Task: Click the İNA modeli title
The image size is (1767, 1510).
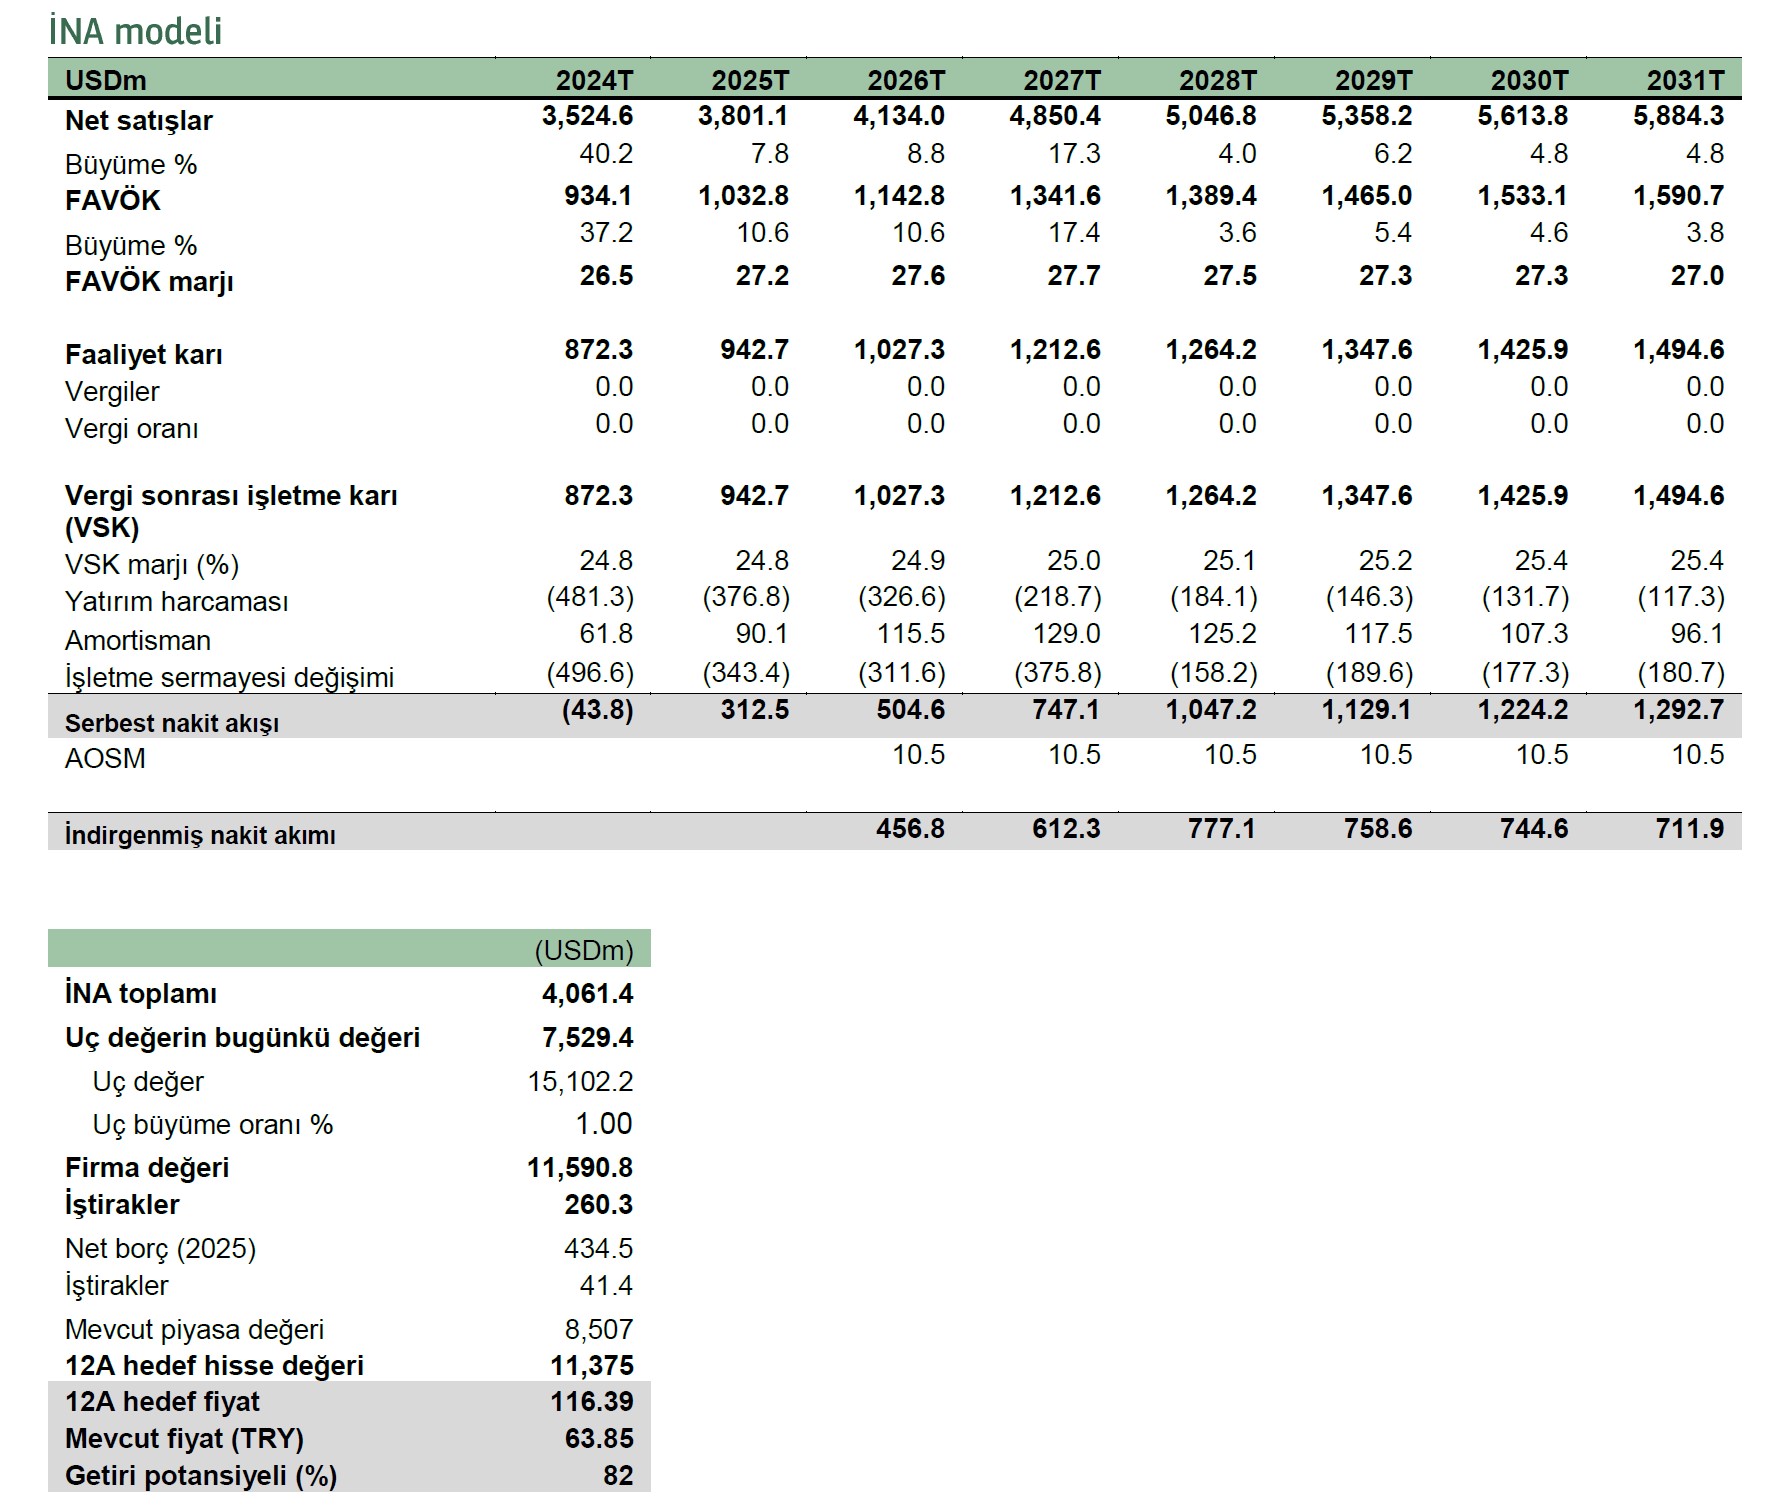Action: coord(135,32)
